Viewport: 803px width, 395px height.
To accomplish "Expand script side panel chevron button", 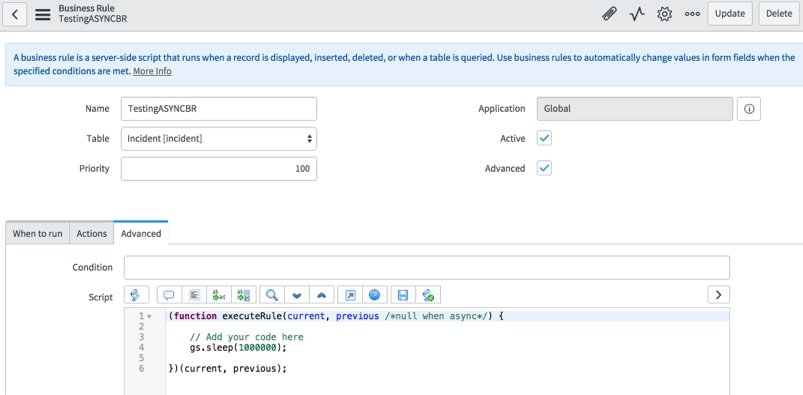I will pyautogui.click(x=719, y=295).
